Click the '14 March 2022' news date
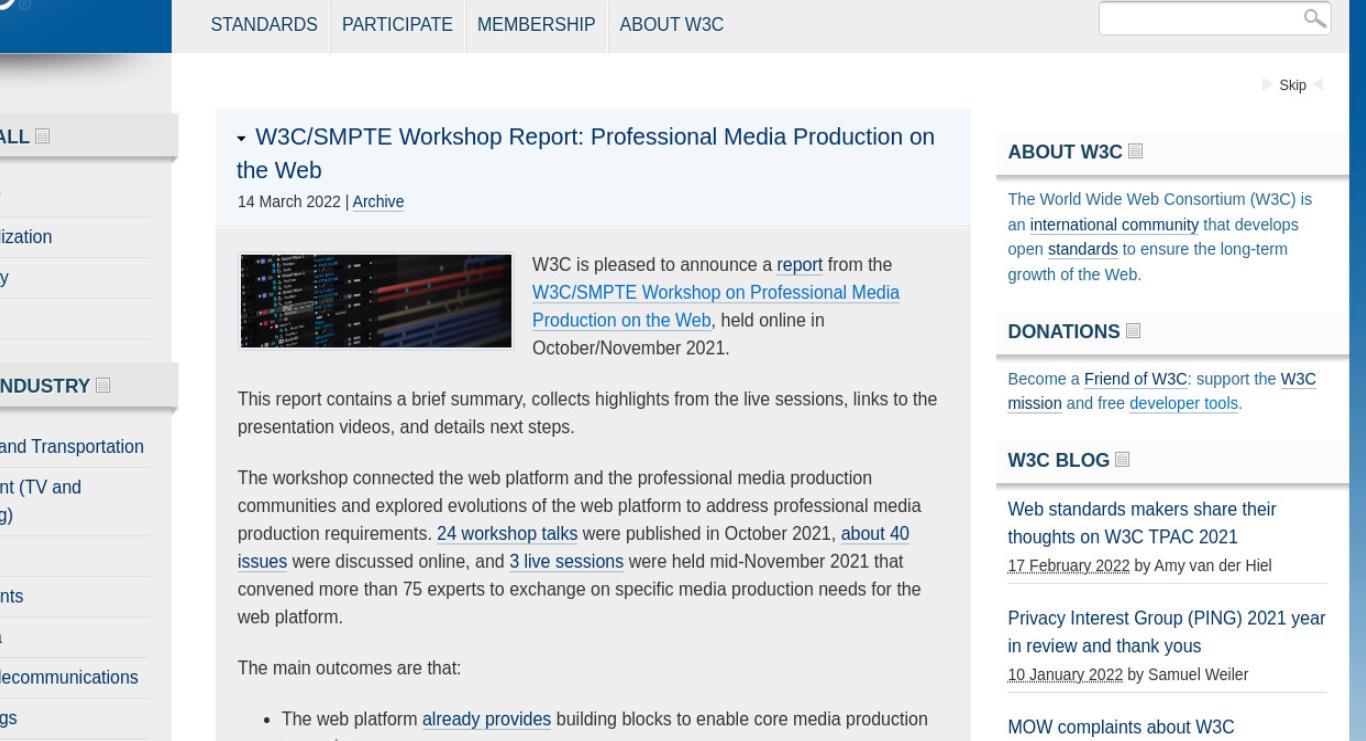 289,202
